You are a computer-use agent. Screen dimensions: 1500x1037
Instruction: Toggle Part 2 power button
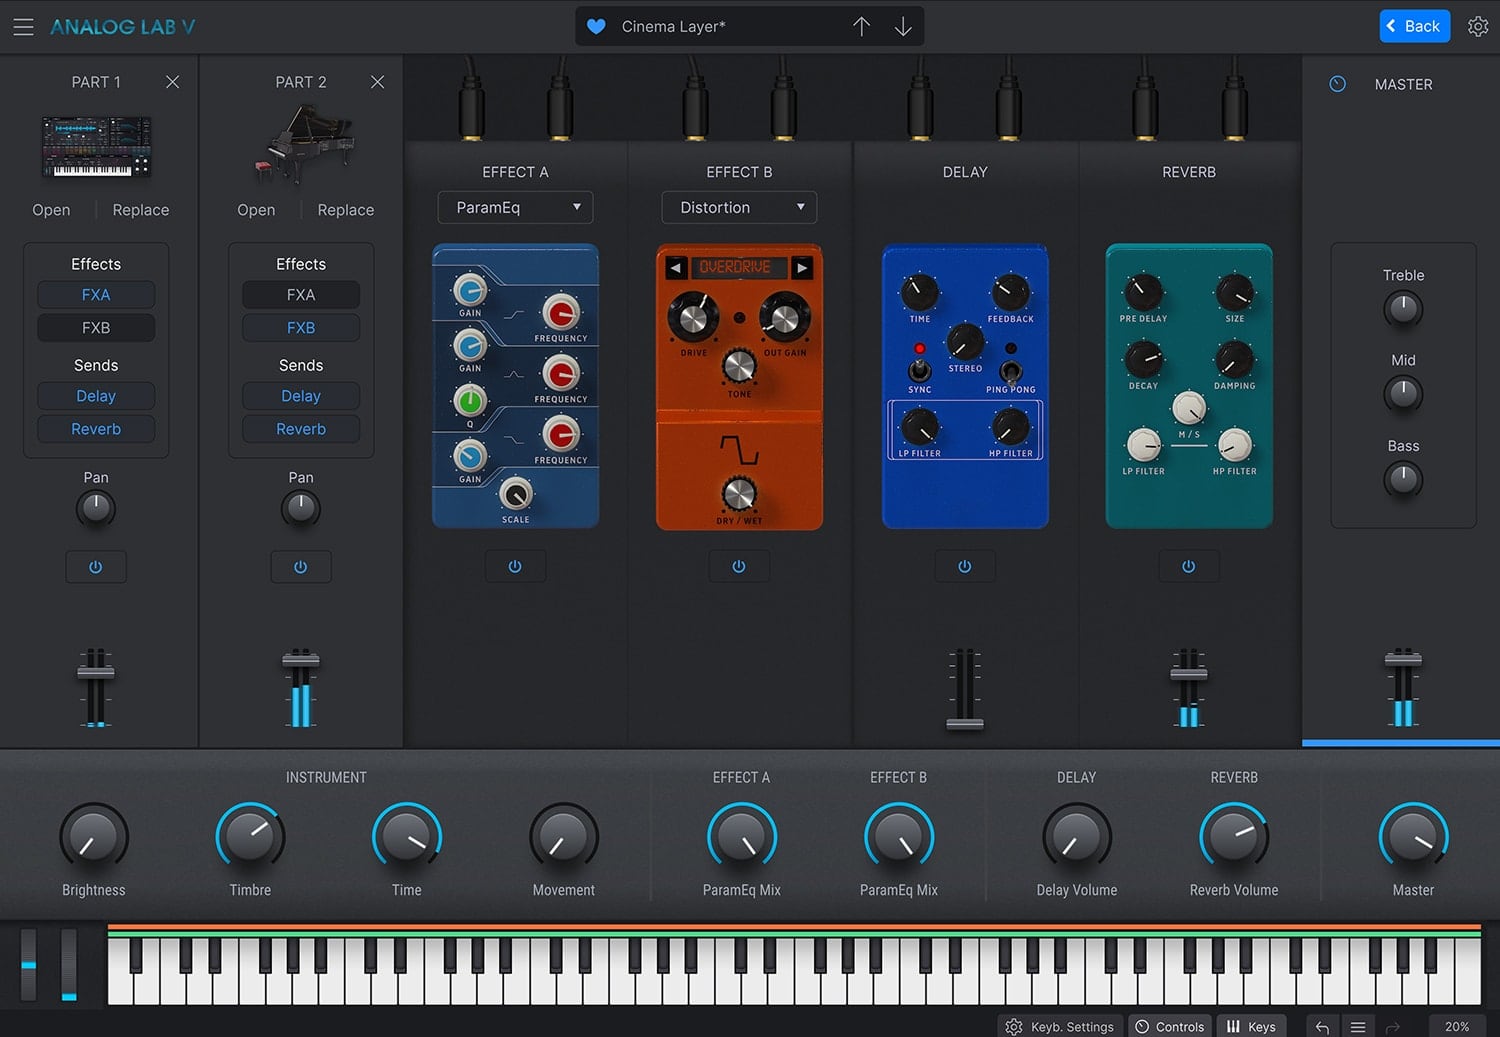point(301,567)
